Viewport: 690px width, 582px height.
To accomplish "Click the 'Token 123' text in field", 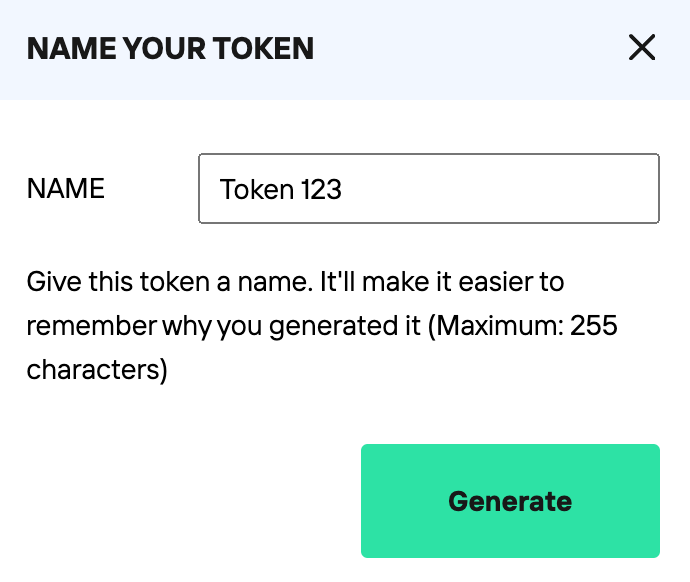I will click(x=280, y=189).
